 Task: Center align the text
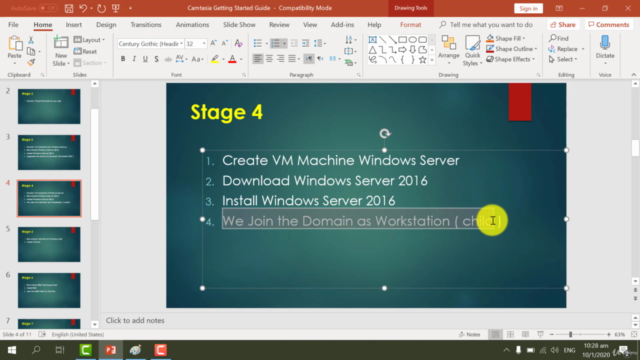point(269,59)
